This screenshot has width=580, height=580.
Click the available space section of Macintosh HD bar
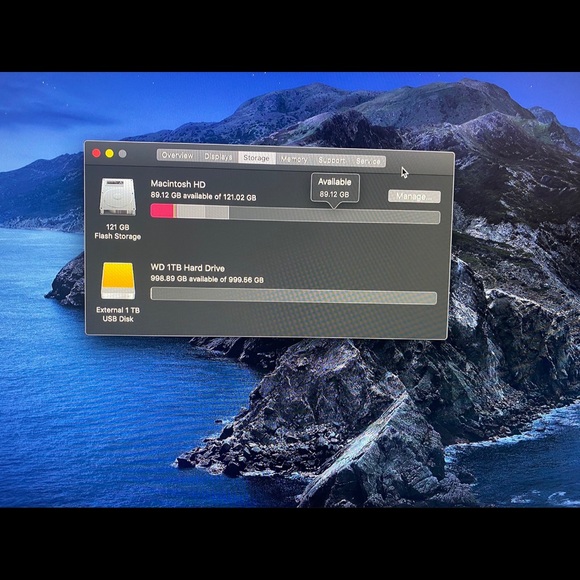pos(334,215)
